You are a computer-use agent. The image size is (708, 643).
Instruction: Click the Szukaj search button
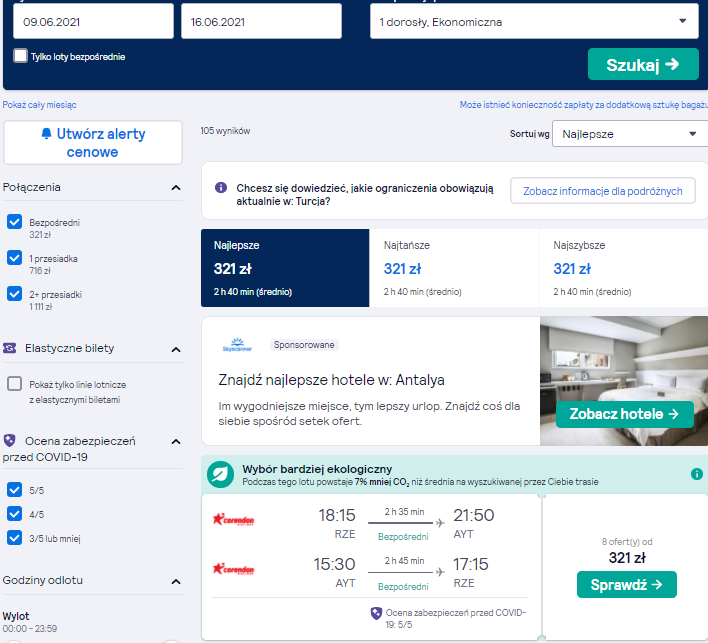tap(643, 65)
